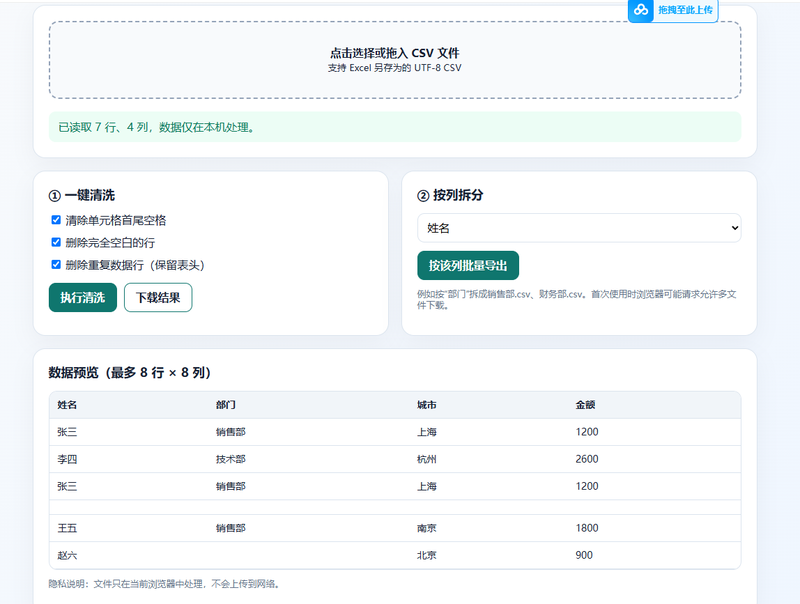Toggle 删除完全空白的行 checkbox
This screenshot has width=800, height=604.
pos(56,242)
